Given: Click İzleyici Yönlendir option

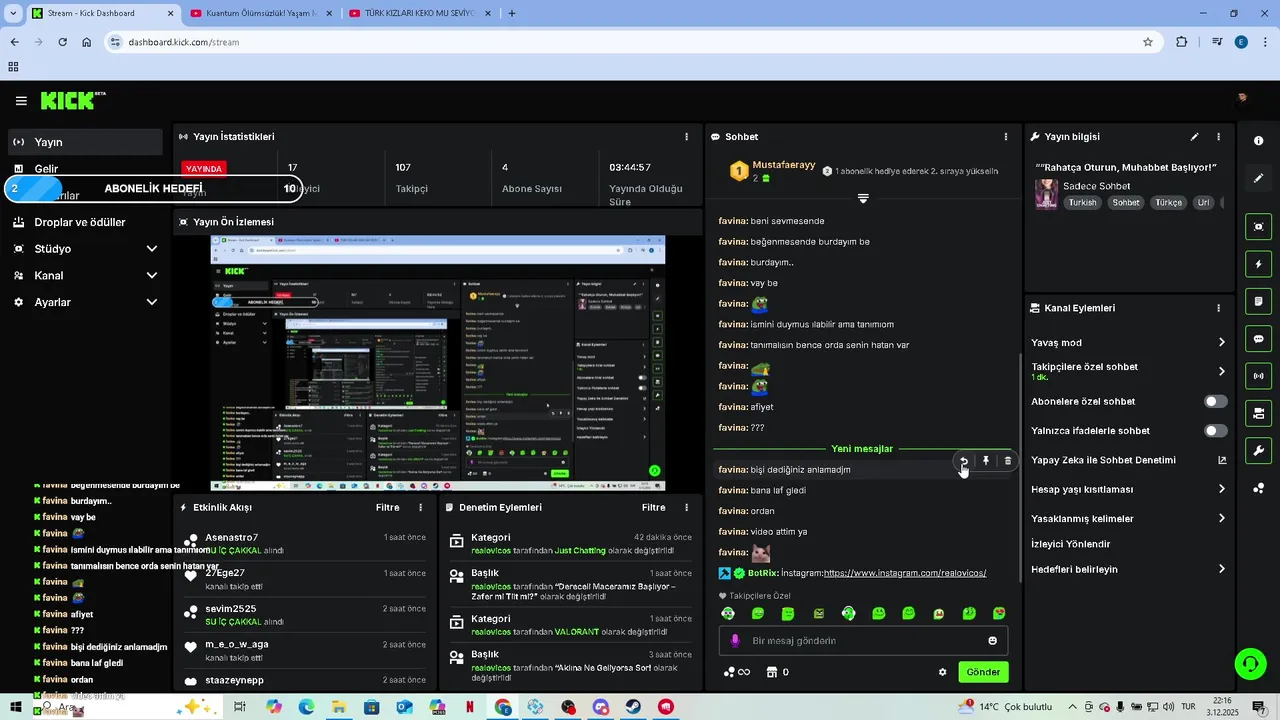Looking at the screenshot, I should [x=1071, y=544].
